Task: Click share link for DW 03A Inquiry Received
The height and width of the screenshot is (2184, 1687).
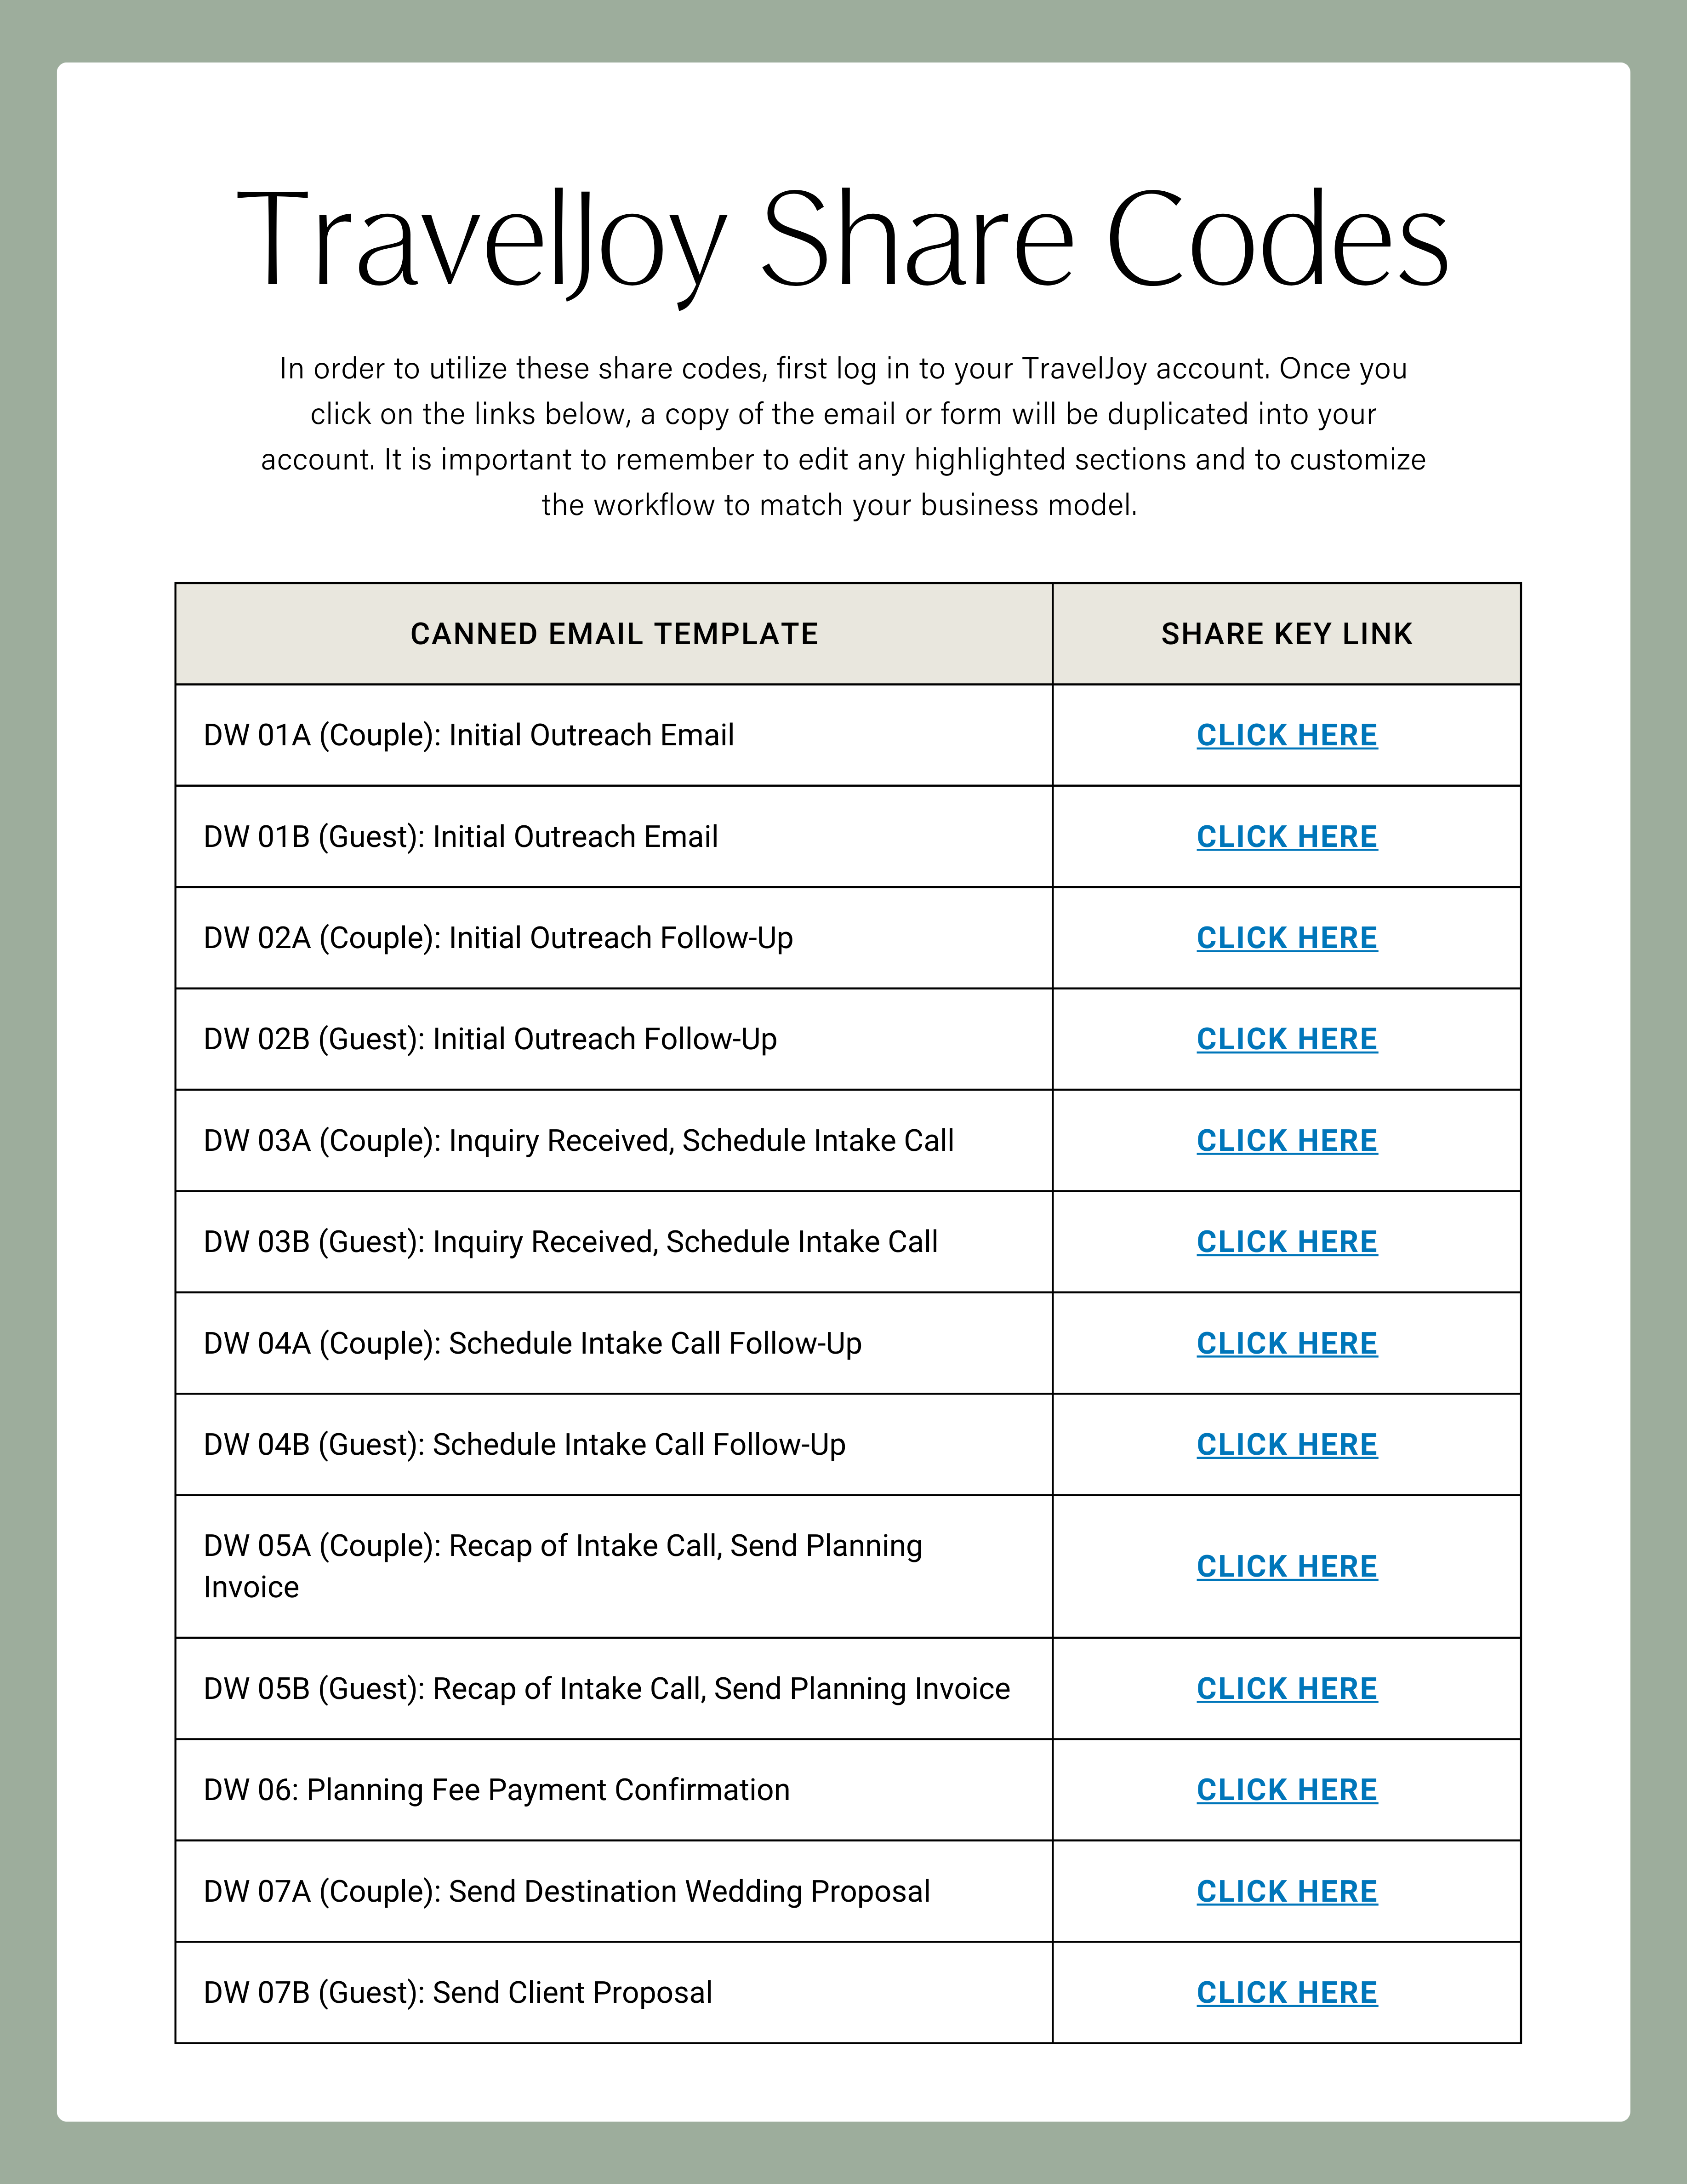Action: point(1286,1141)
